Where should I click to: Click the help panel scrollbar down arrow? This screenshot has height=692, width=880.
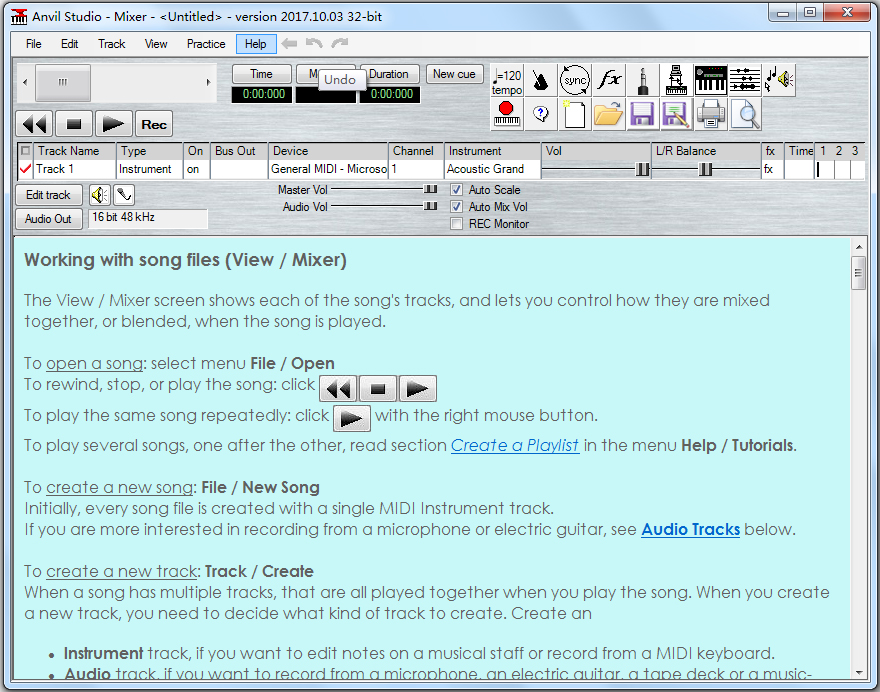click(859, 672)
